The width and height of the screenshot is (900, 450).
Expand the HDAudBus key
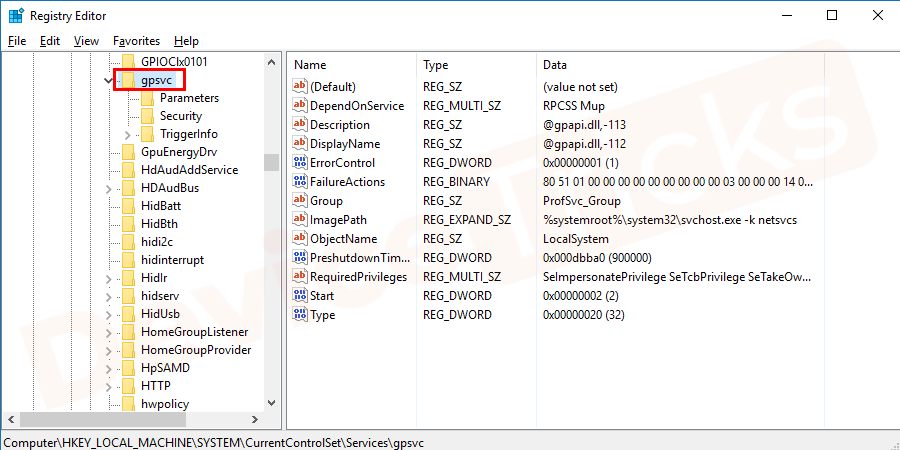coord(109,188)
